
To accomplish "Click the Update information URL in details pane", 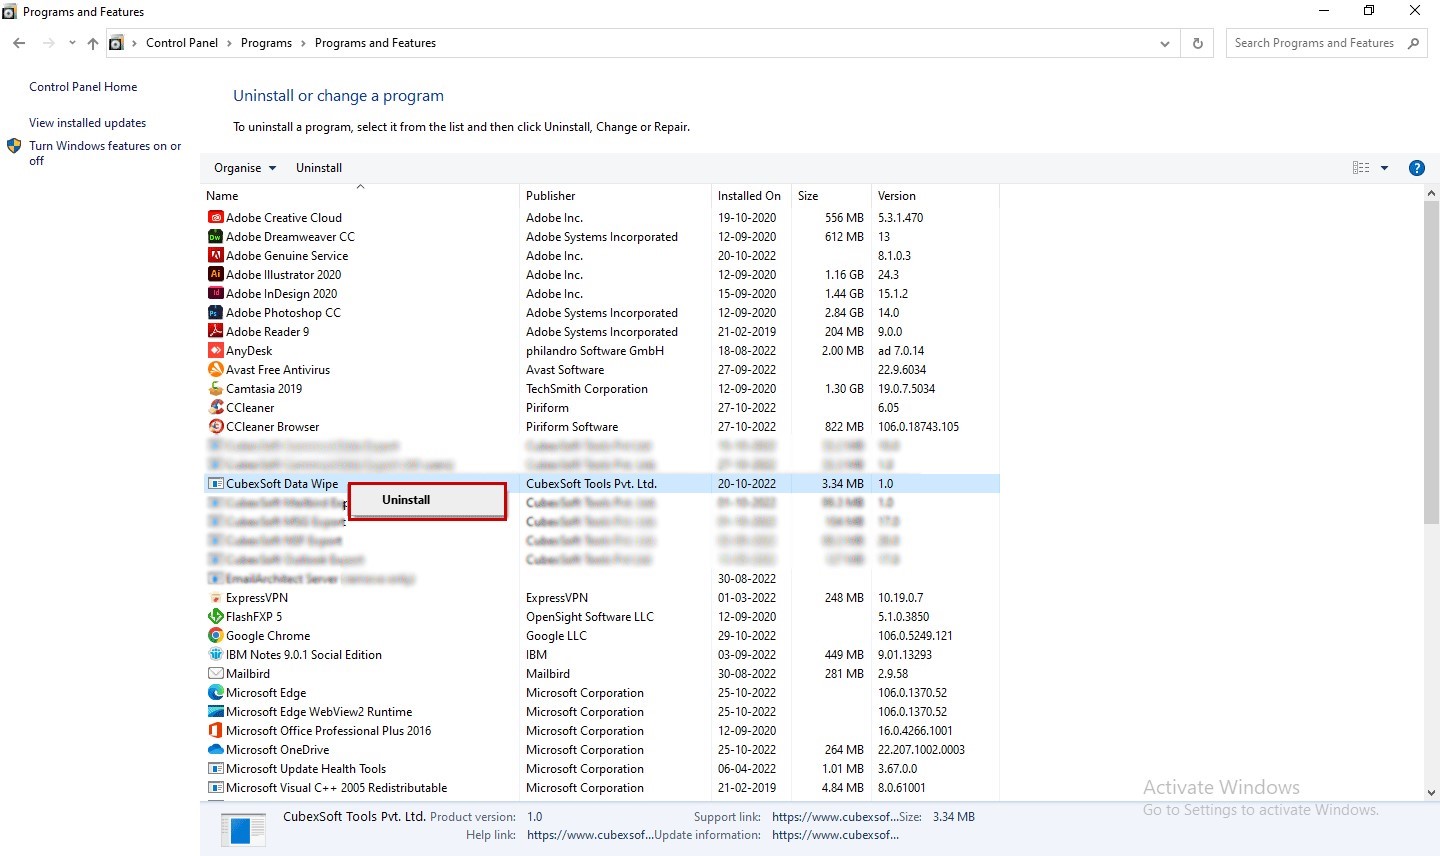I will [835, 835].
